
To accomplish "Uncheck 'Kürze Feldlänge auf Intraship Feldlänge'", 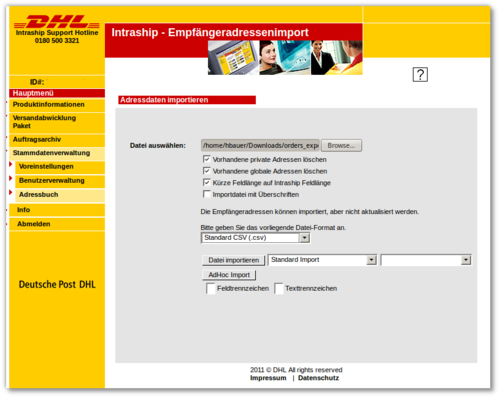I will tap(207, 182).
